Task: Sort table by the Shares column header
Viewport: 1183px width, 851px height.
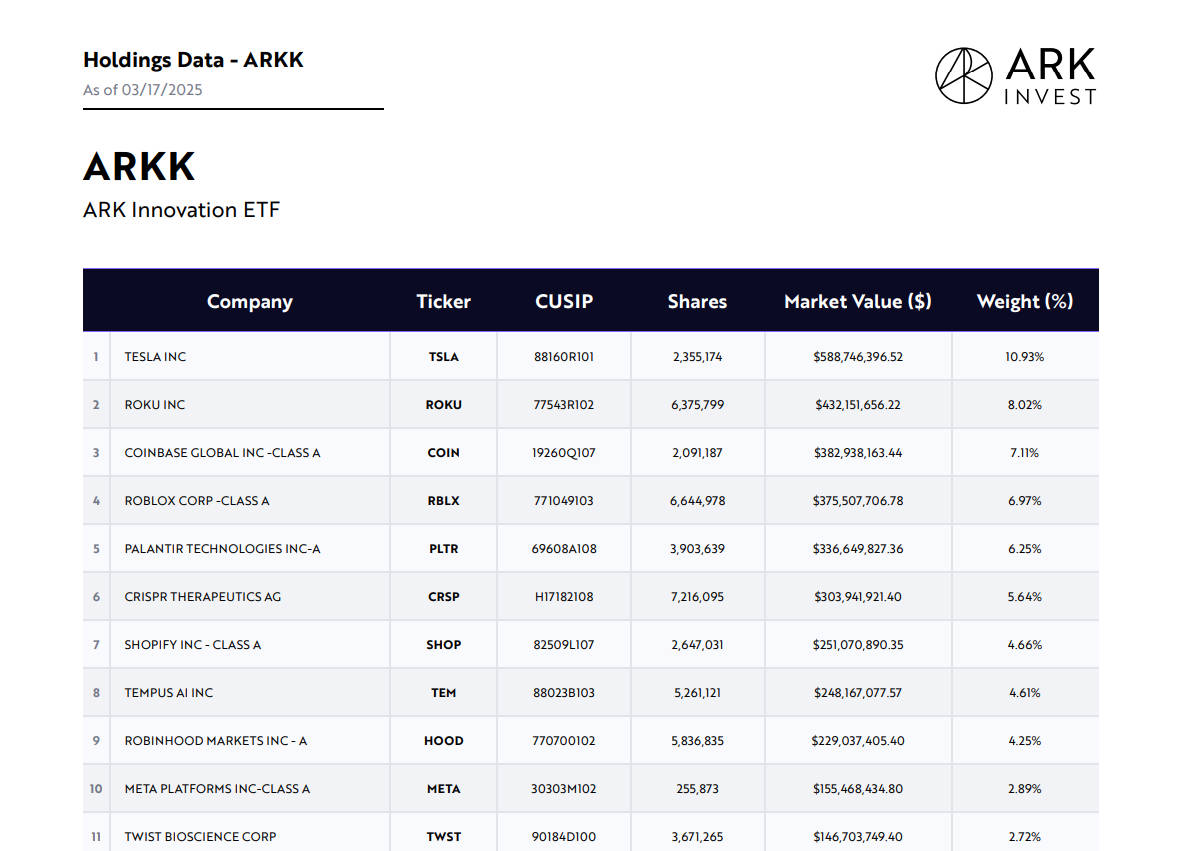Action: 697,300
